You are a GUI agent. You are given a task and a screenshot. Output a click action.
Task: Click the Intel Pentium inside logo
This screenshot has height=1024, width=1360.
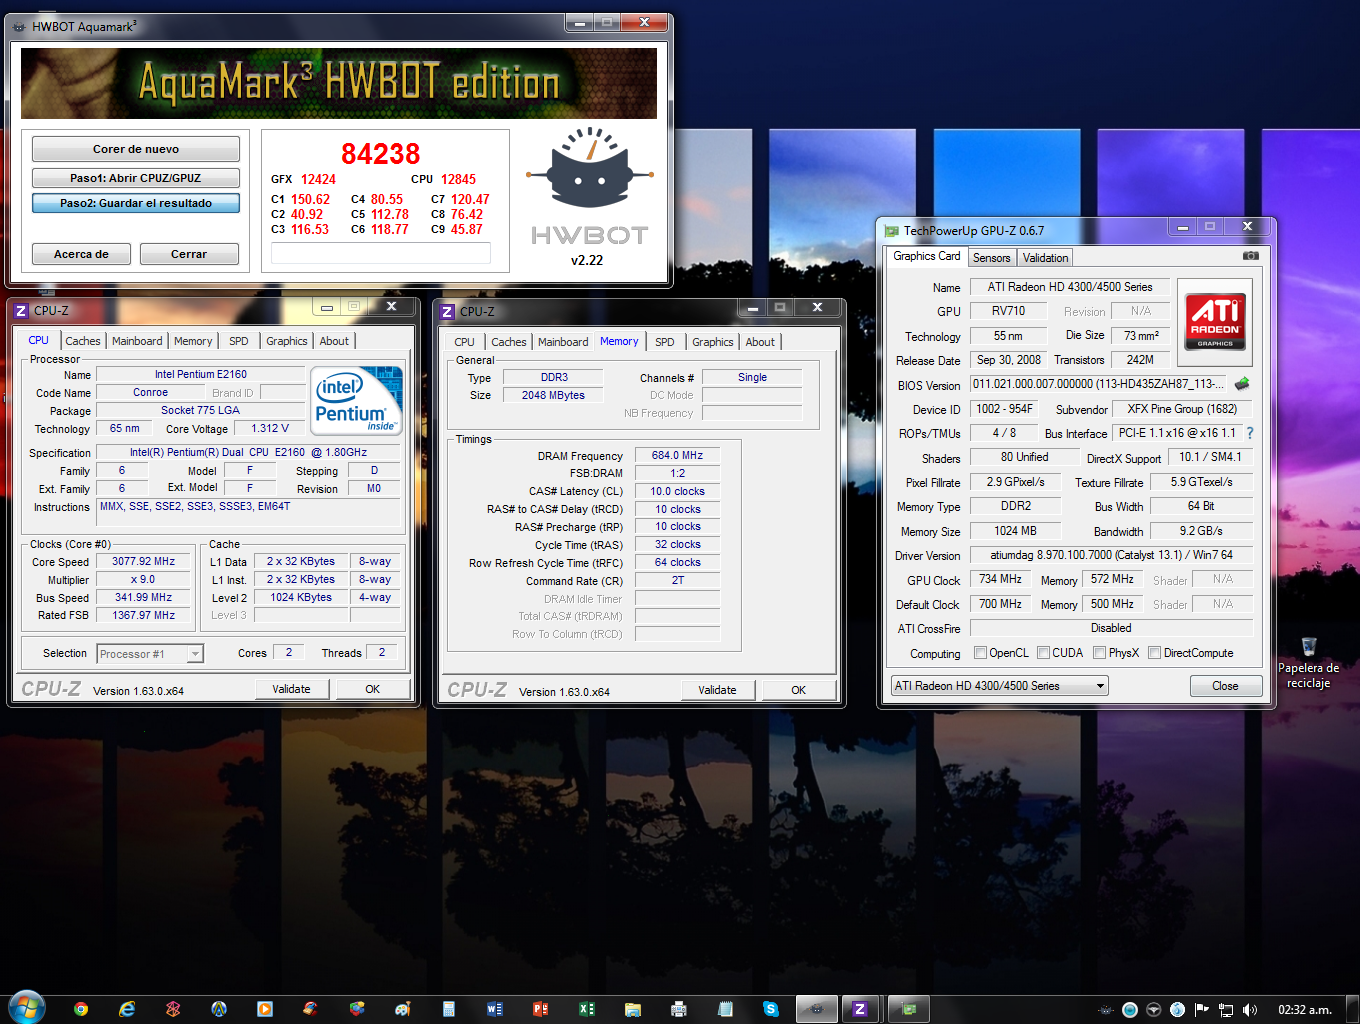coord(357,401)
